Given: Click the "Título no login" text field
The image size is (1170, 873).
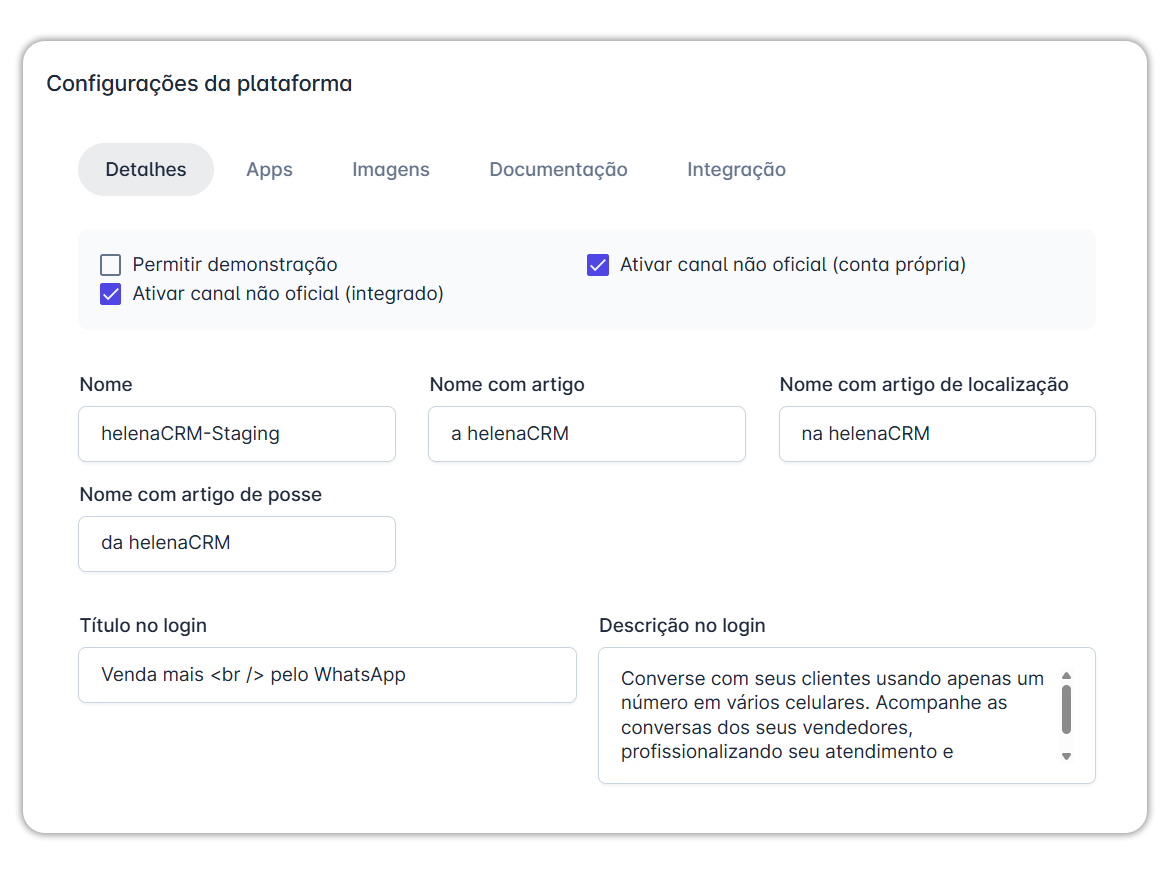Looking at the screenshot, I should click(x=327, y=675).
